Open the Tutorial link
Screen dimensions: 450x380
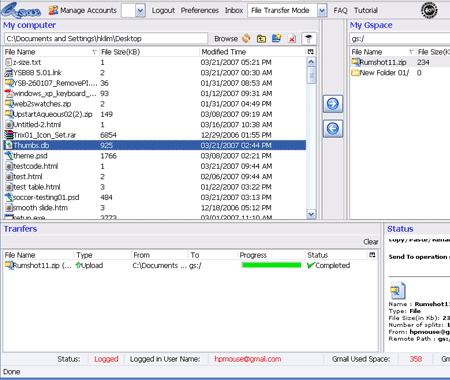point(366,10)
